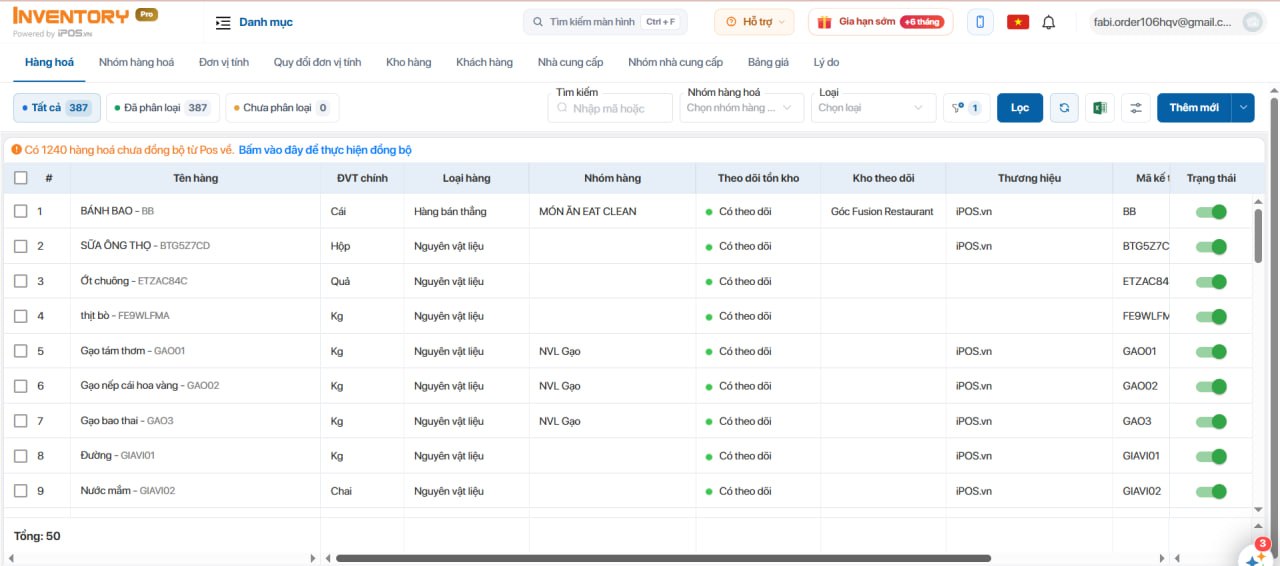Click the Inventory Pro logo
Image resolution: width=1280 pixels, height=566 pixels.
[84, 22]
